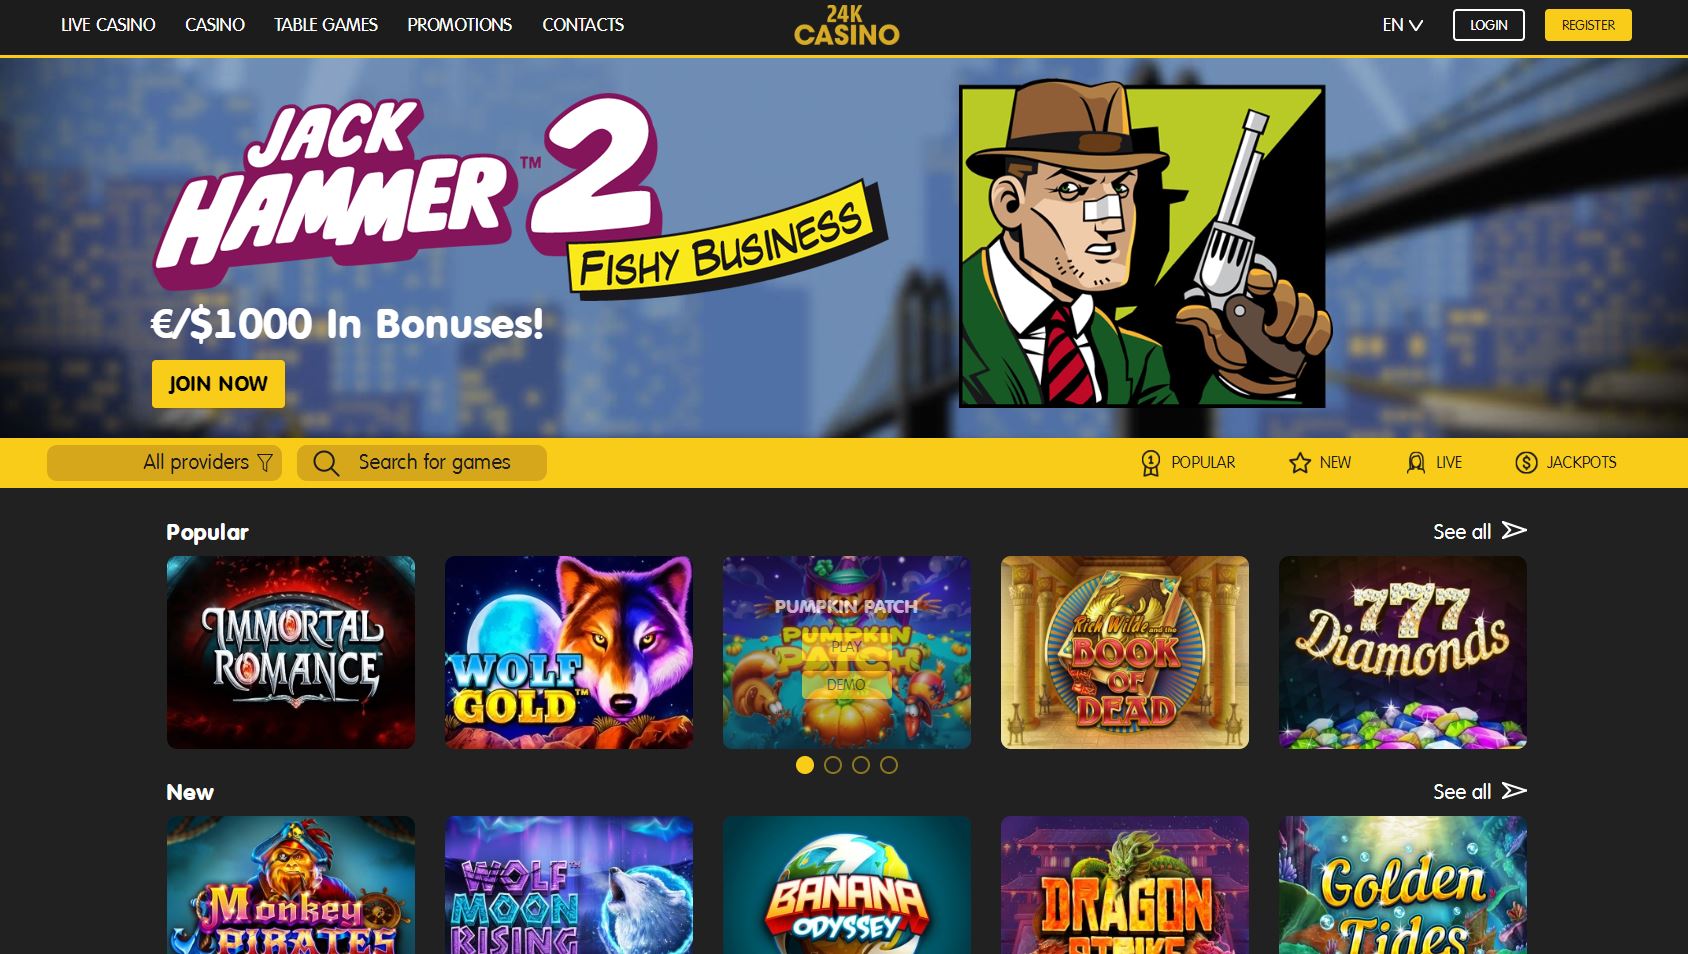Open the Table Games menu item
This screenshot has height=954, width=1688.
pos(326,25)
